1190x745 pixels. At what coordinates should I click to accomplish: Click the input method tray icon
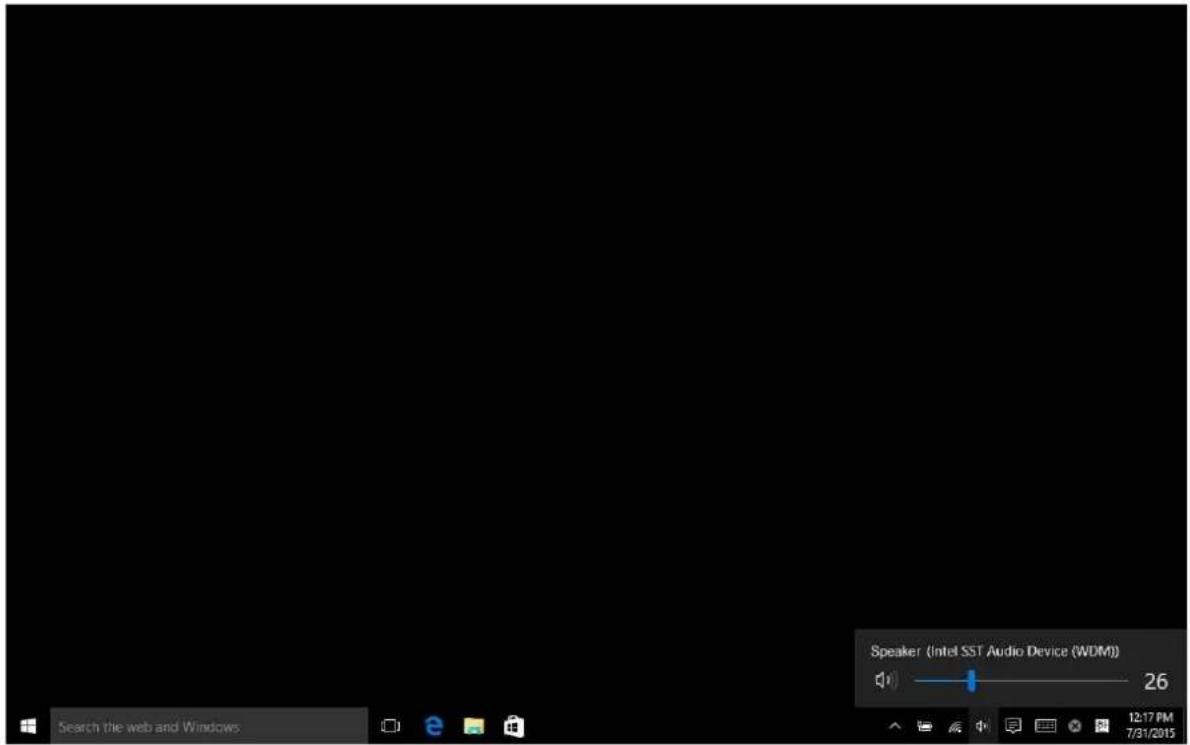[1102, 726]
